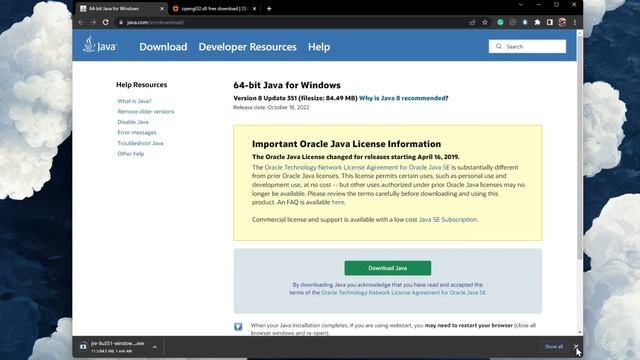The width and height of the screenshot is (640, 360).
Task: Click the site lock icon in address bar
Action: [x=121, y=22]
